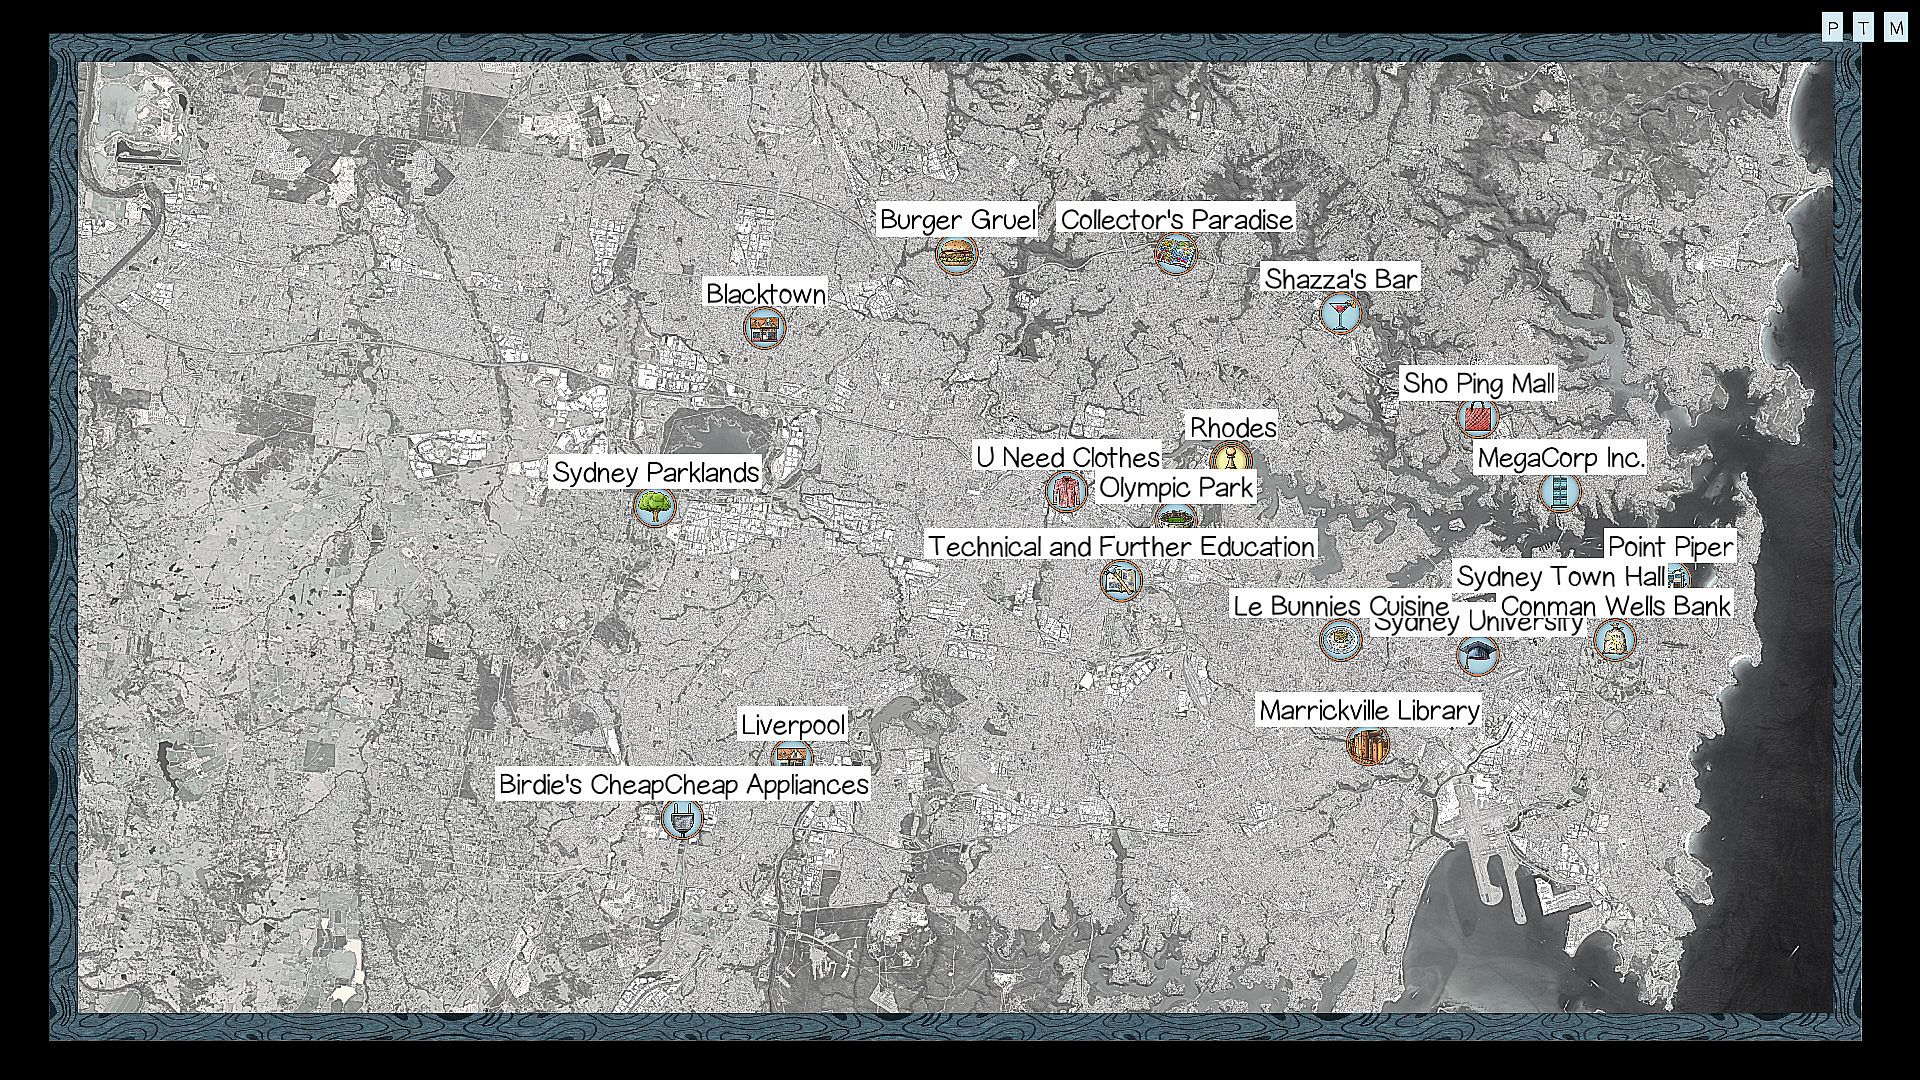Open Conman Wells Bank money bag icon

point(1614,641)
